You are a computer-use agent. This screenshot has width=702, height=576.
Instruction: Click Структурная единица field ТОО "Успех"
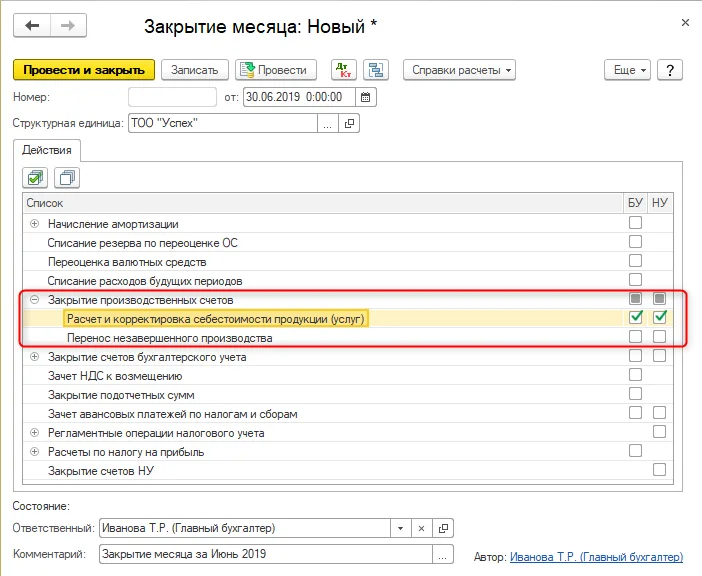[223, 123]
